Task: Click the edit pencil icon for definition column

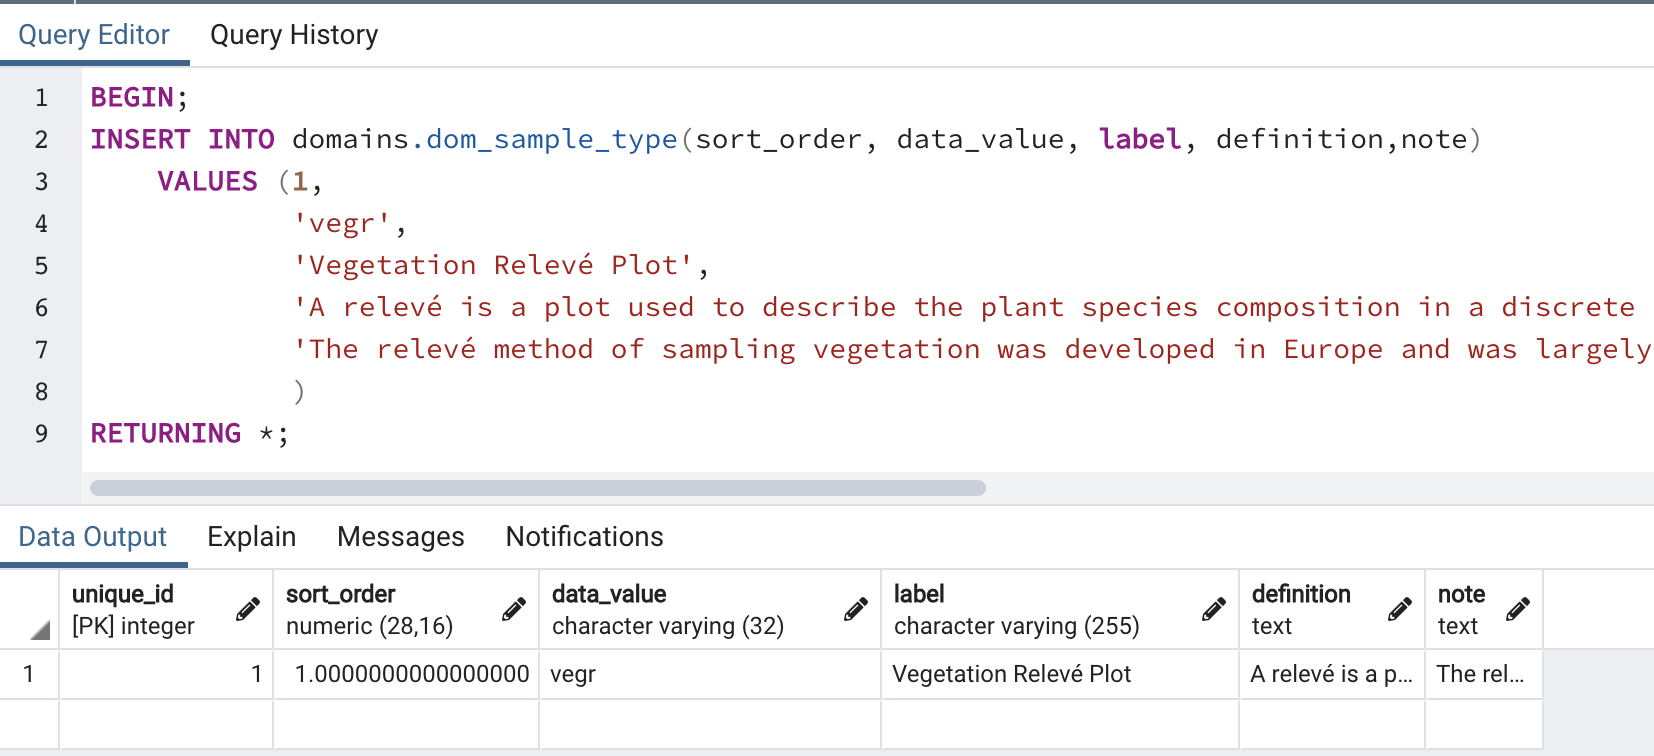Action: [x=1400, y=609]
